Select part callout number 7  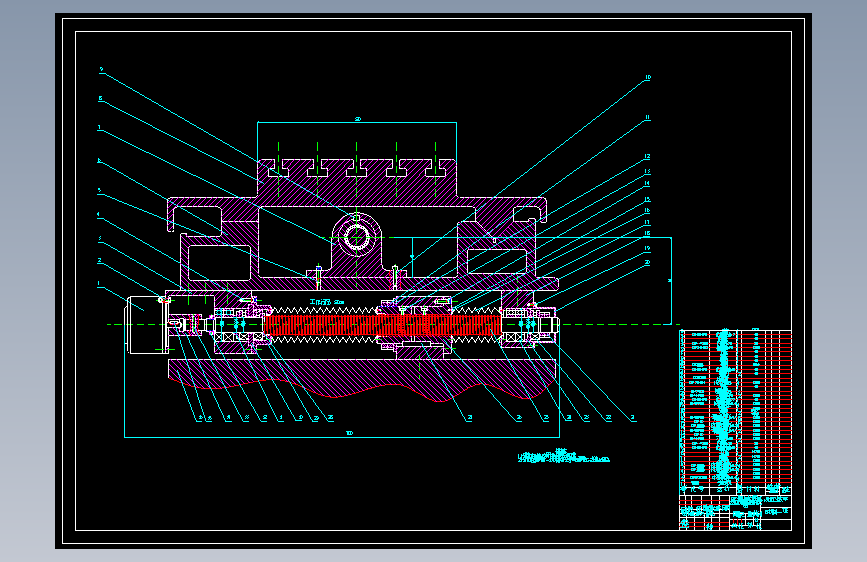click(x=100, y=128)
